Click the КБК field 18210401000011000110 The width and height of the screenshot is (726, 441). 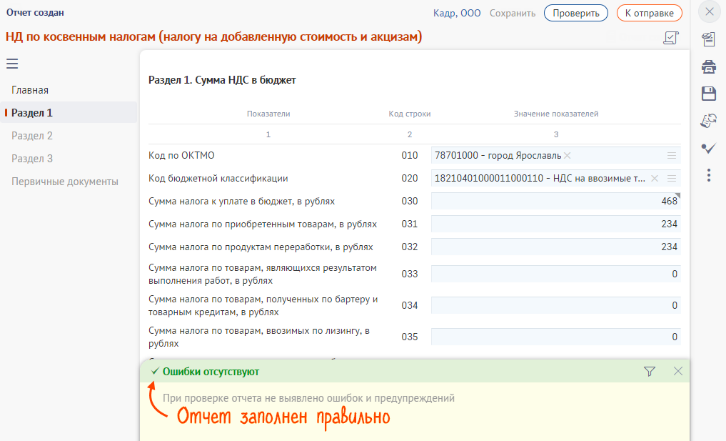point(556,178)
